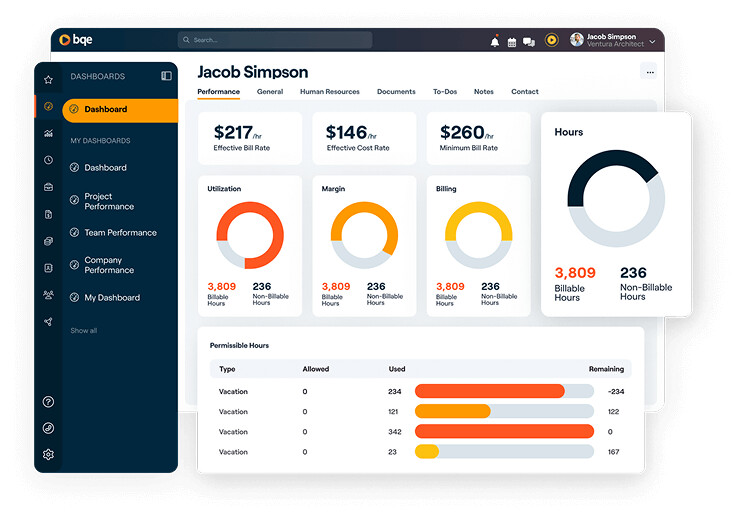Open Company Performance dashboard

click(x=109, y=265)
